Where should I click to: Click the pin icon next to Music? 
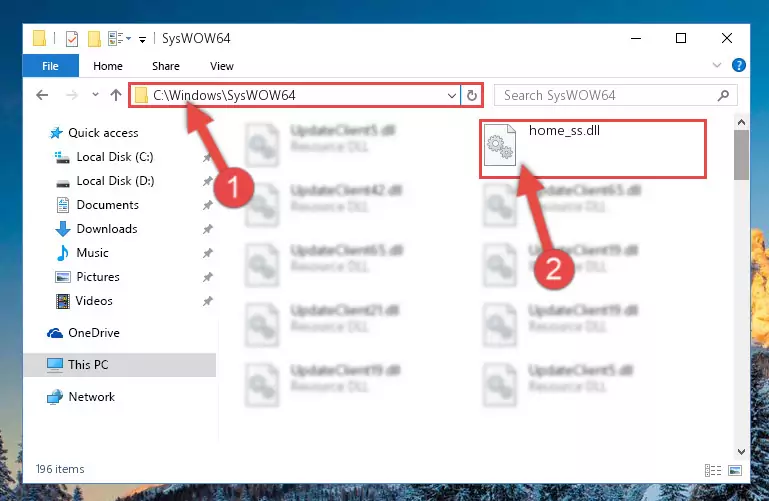click(x=207, y=253)
